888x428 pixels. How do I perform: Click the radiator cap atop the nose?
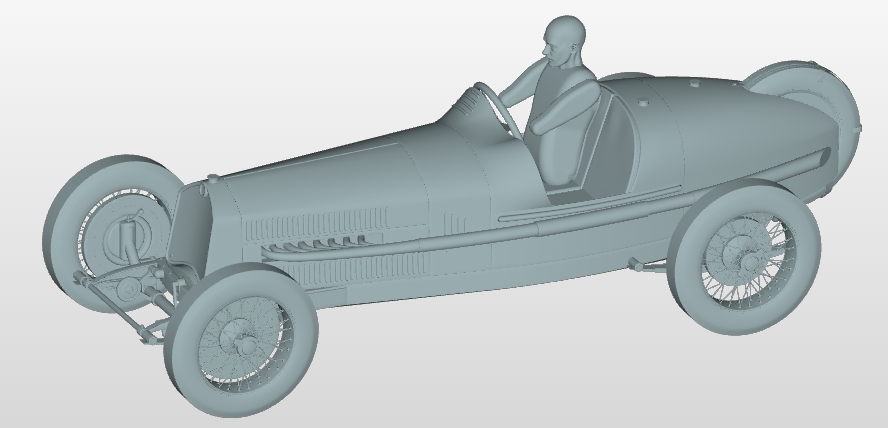[x=213, y=178]
